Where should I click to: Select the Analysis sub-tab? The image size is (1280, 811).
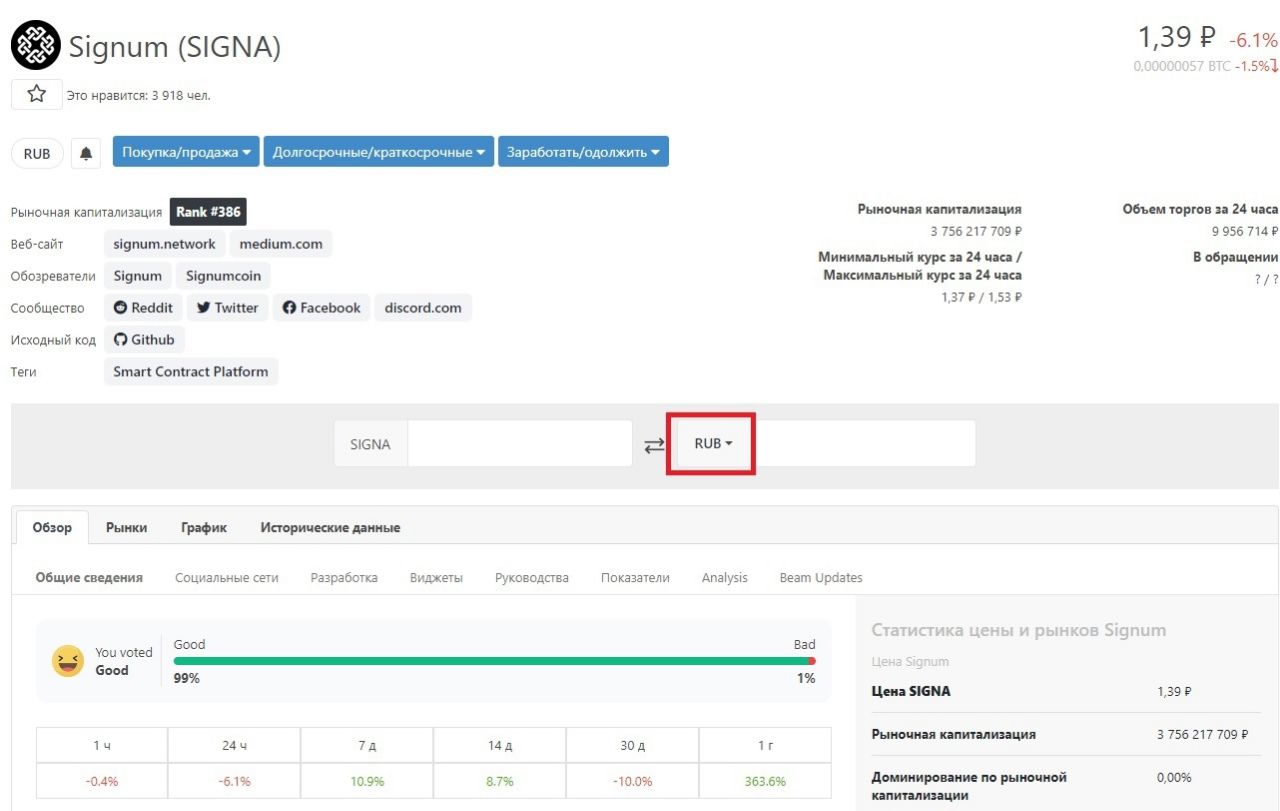(x=725, y=577)
